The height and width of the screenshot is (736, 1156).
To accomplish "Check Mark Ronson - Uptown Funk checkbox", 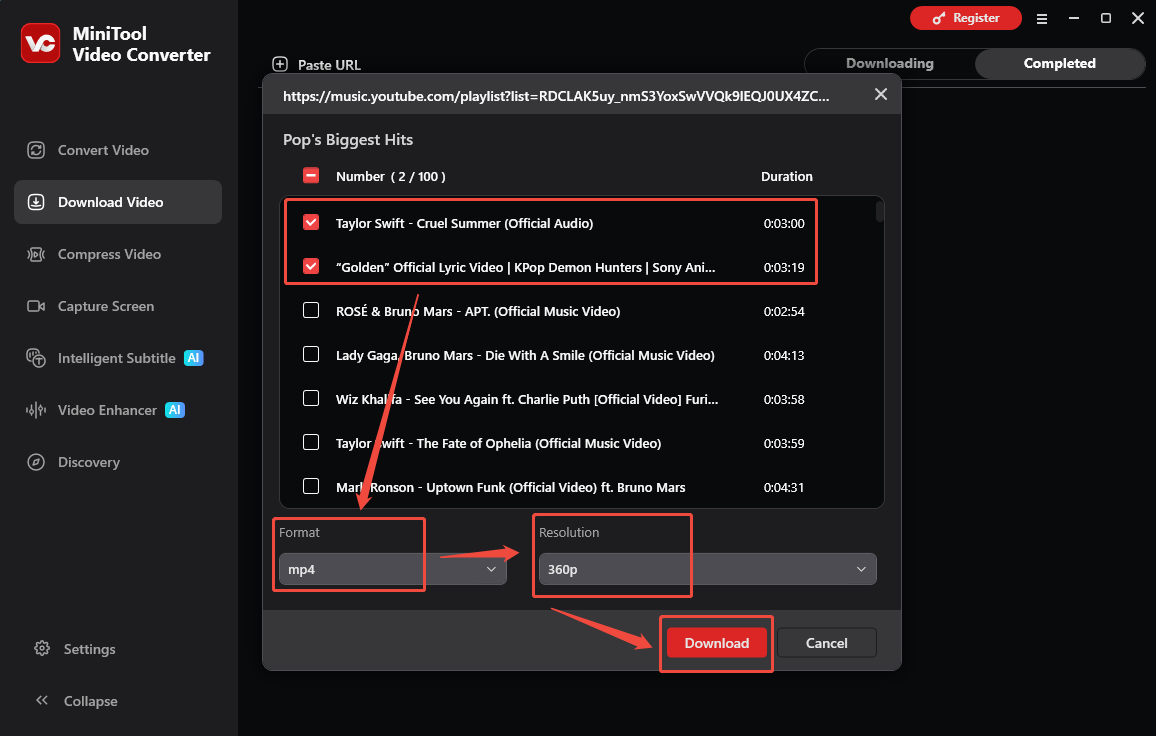I will 311,487.
